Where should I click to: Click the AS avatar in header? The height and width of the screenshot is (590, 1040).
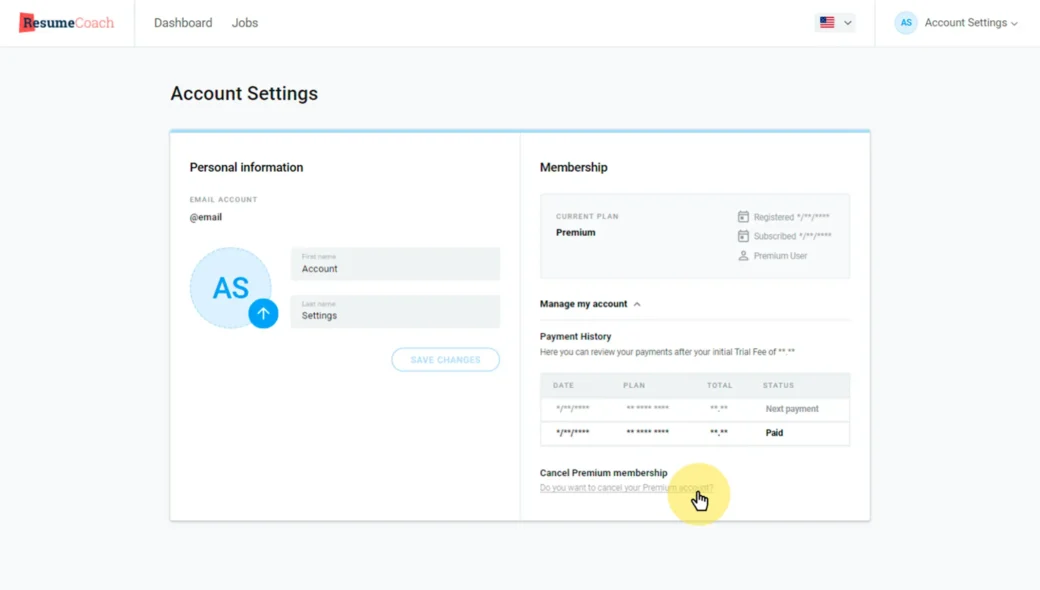tap(906, 23)
